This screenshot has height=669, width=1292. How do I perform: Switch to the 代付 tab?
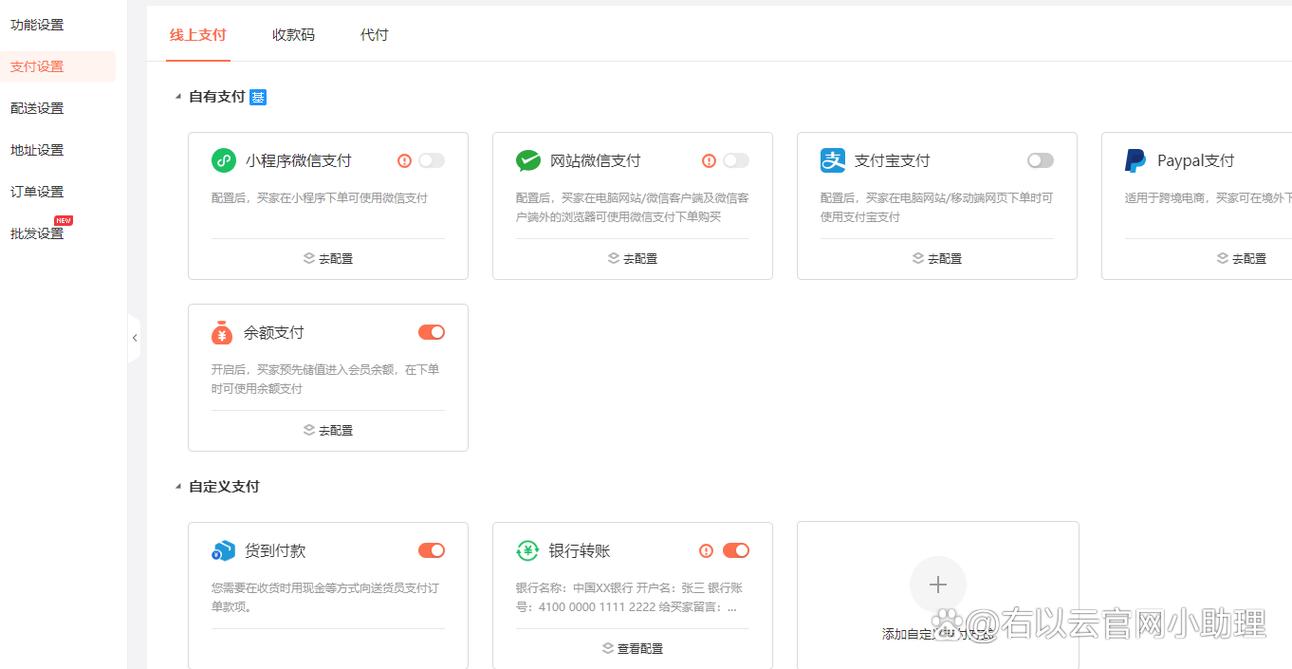point(374,34)
